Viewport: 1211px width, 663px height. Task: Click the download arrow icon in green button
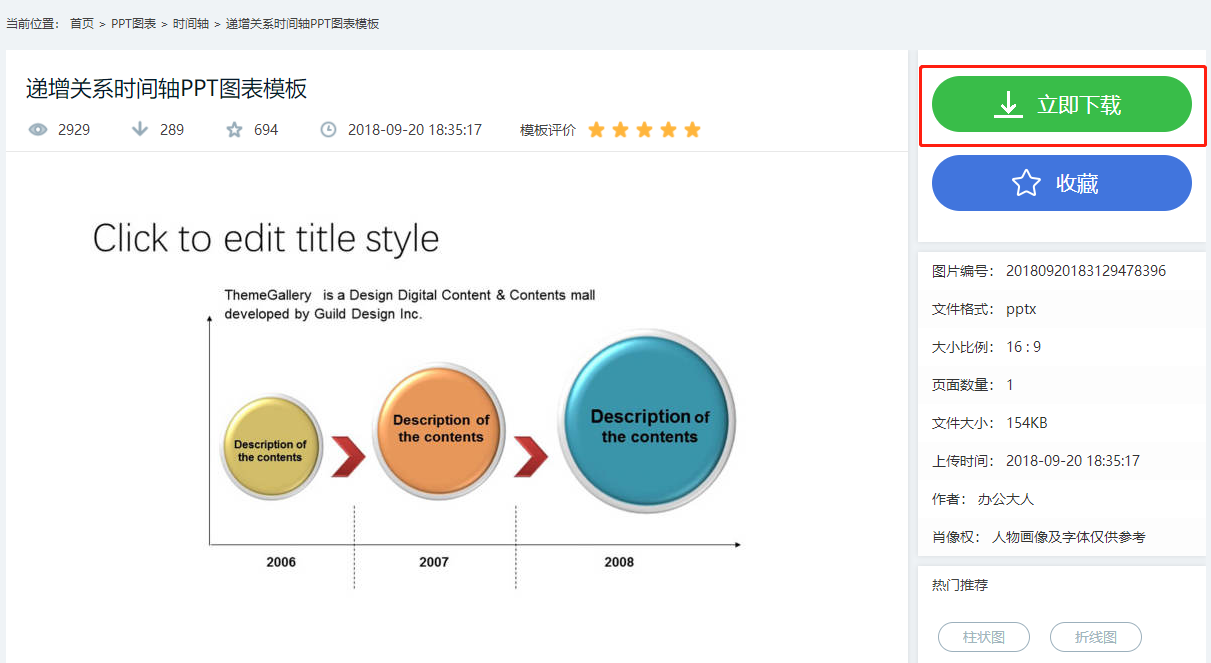pyautogui.click(x=1008, y=104)
